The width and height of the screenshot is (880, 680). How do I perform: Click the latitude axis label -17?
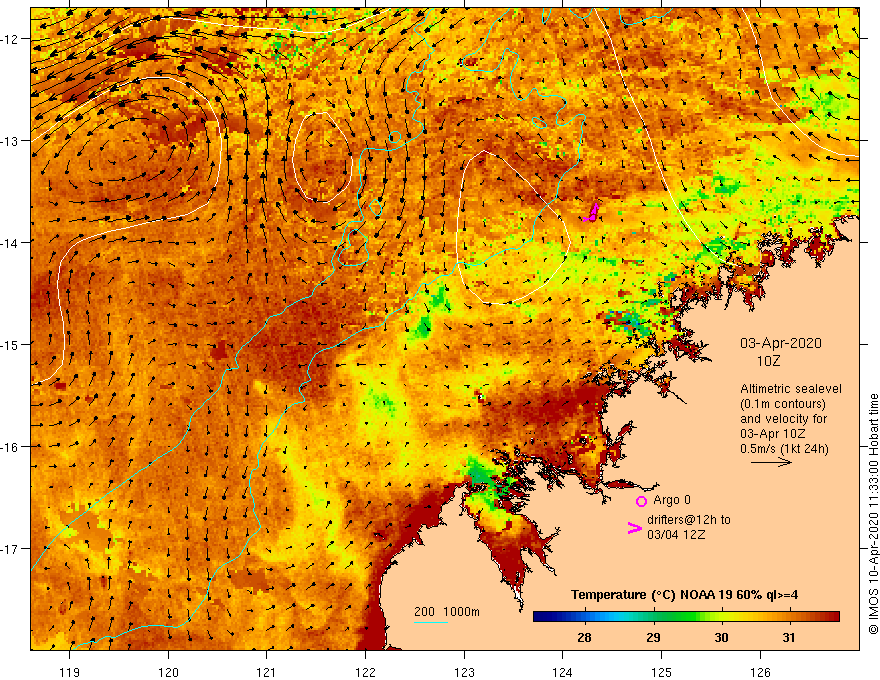[x=11, y=549]
